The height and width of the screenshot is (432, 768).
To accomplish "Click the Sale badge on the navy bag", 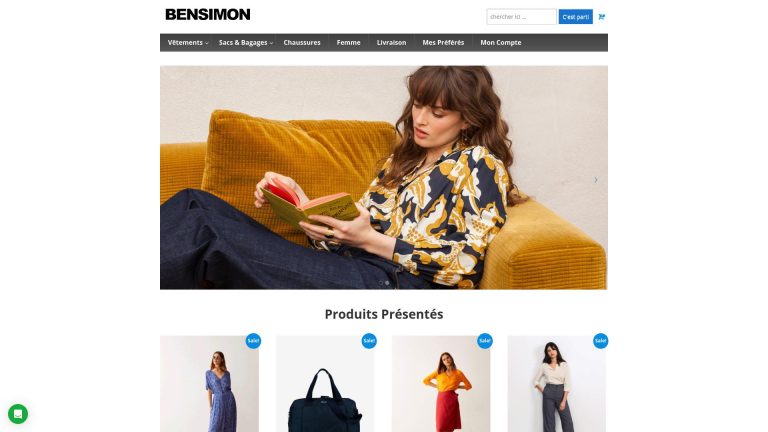I will [x=369, y=341].
